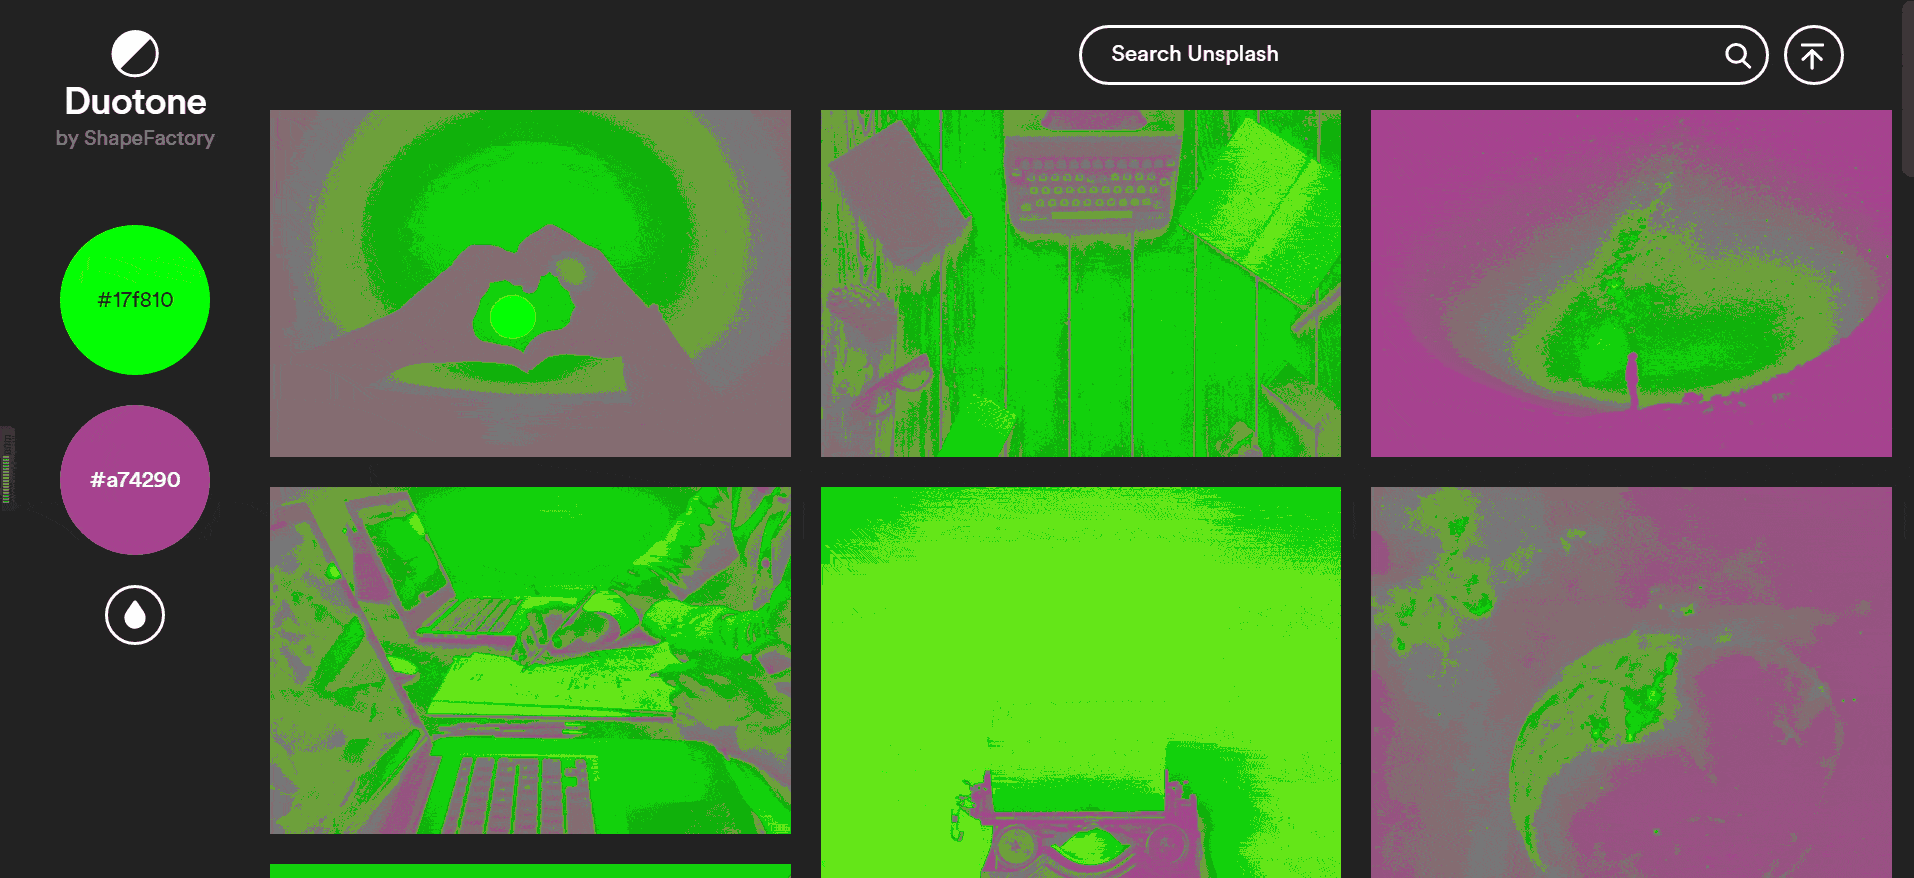The image size is (1914, 878).
Task: Select the heart-shaped hands sunset photo
Action: [530, 283]
